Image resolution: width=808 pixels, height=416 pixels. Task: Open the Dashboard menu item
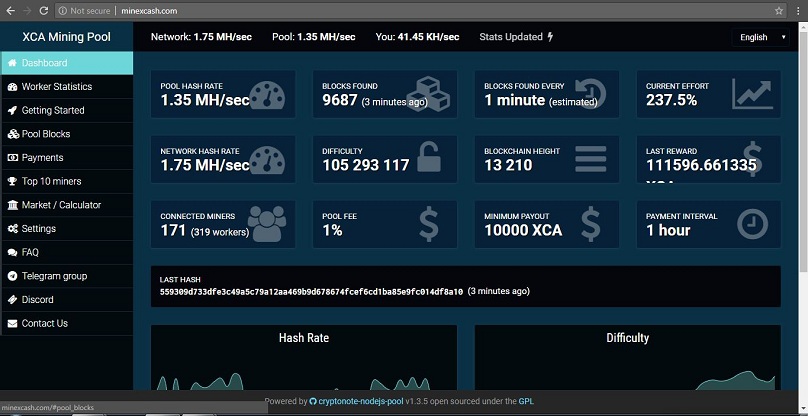66,63
